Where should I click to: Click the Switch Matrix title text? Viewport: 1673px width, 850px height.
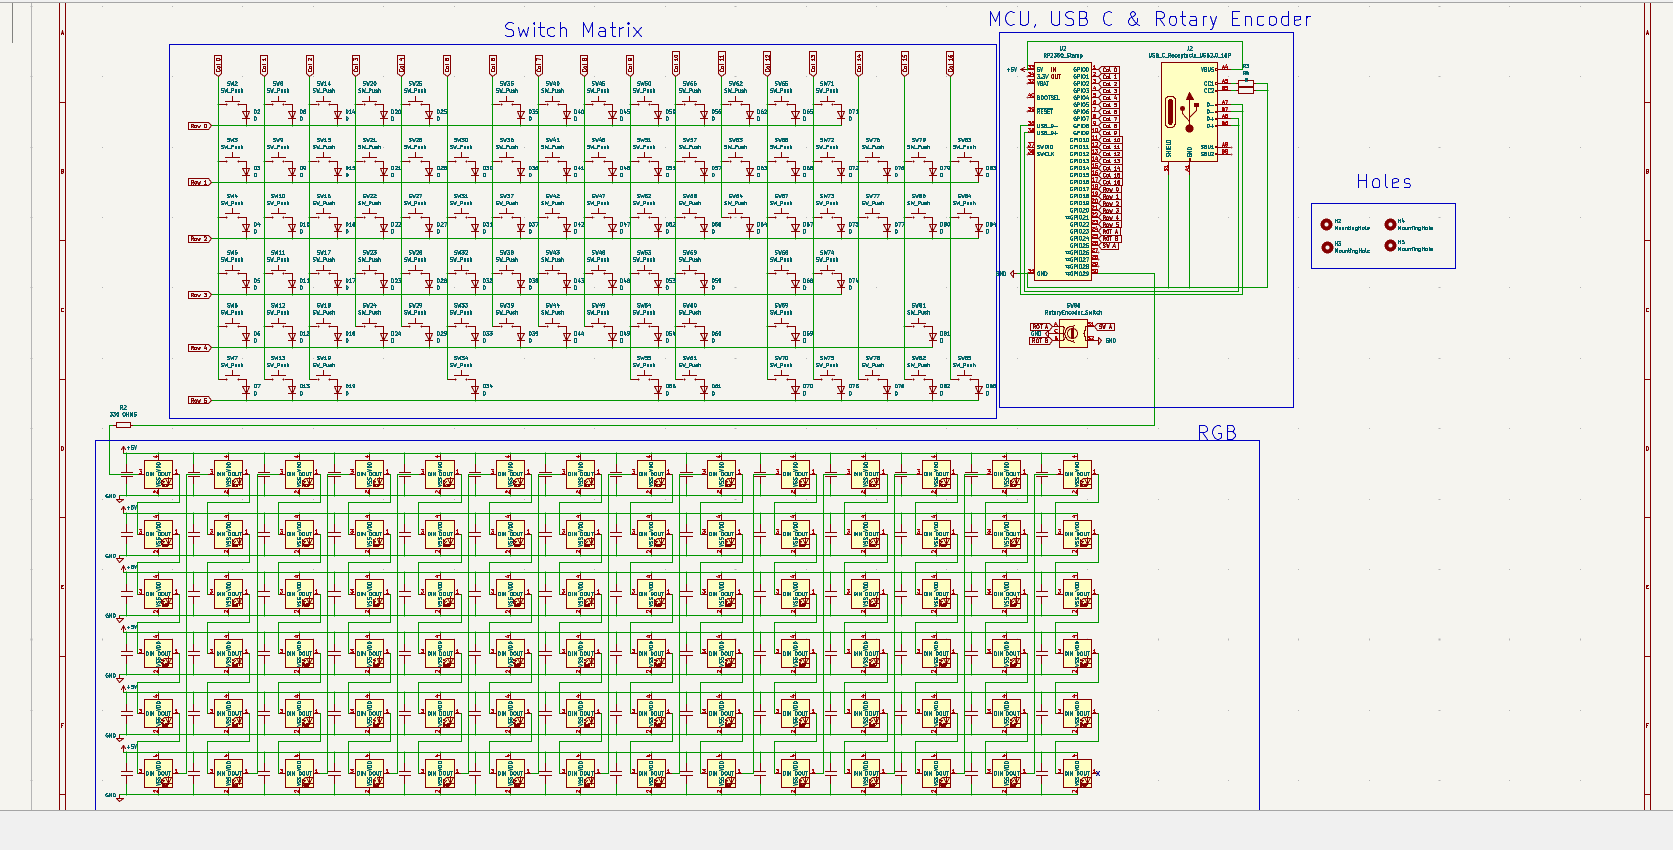tap(573, 30)
